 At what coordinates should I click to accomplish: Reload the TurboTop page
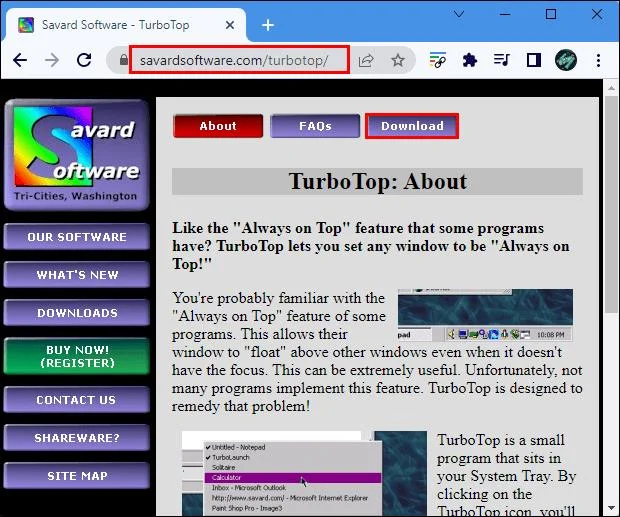[84, 60]
